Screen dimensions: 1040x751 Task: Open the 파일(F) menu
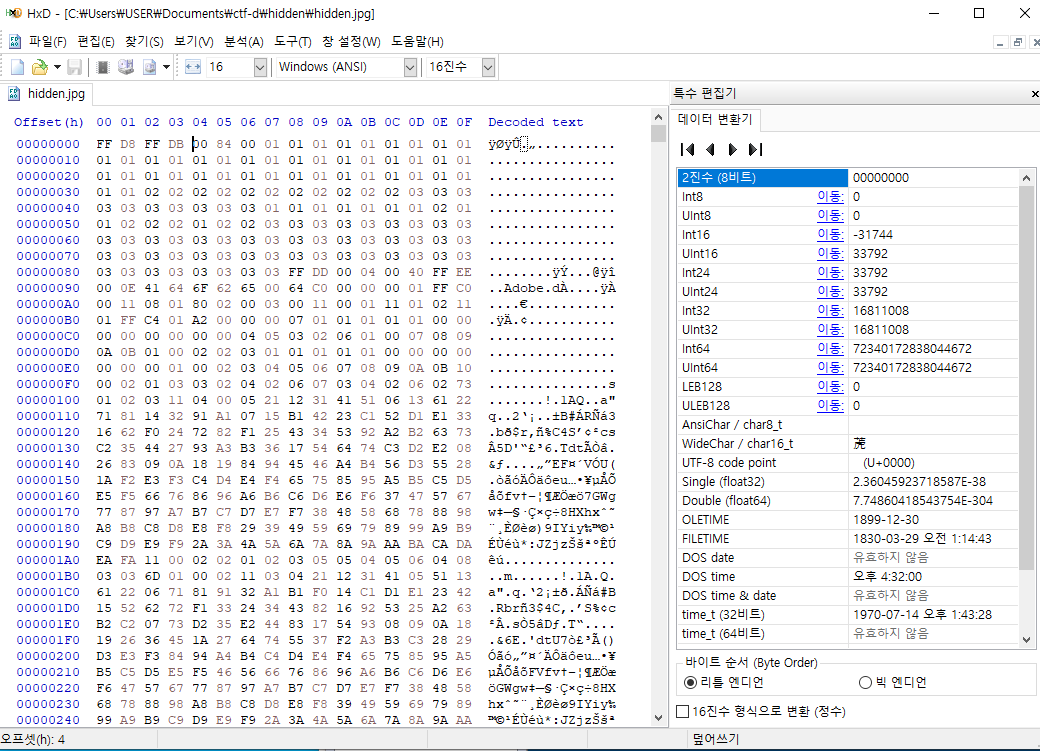click(x=48, y=42)
